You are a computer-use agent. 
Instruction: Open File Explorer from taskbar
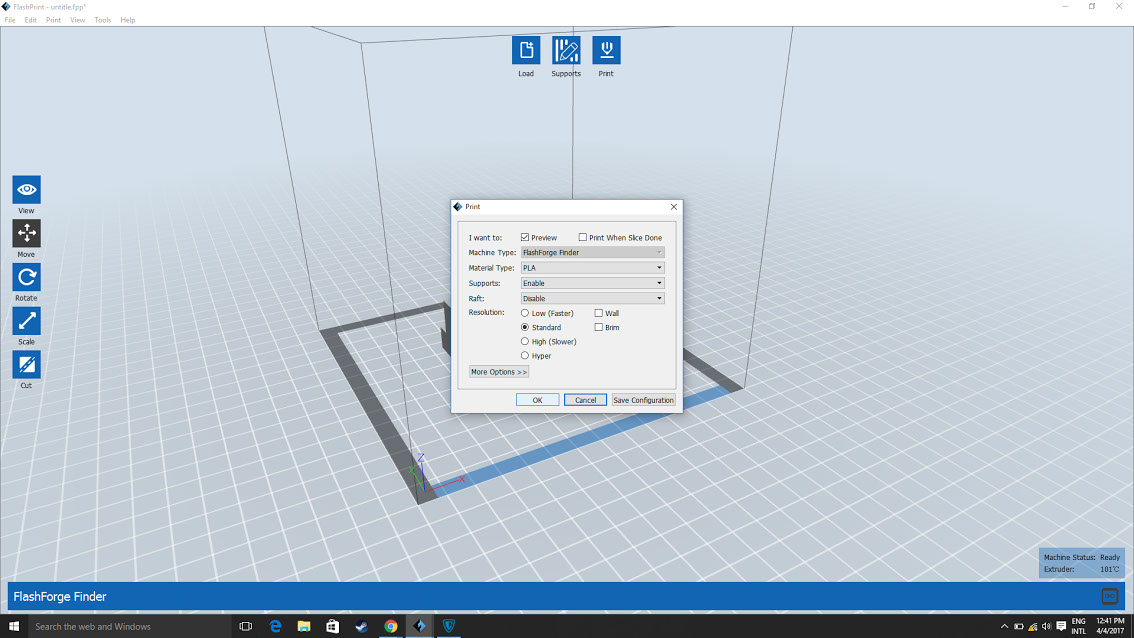click(304, 626)
